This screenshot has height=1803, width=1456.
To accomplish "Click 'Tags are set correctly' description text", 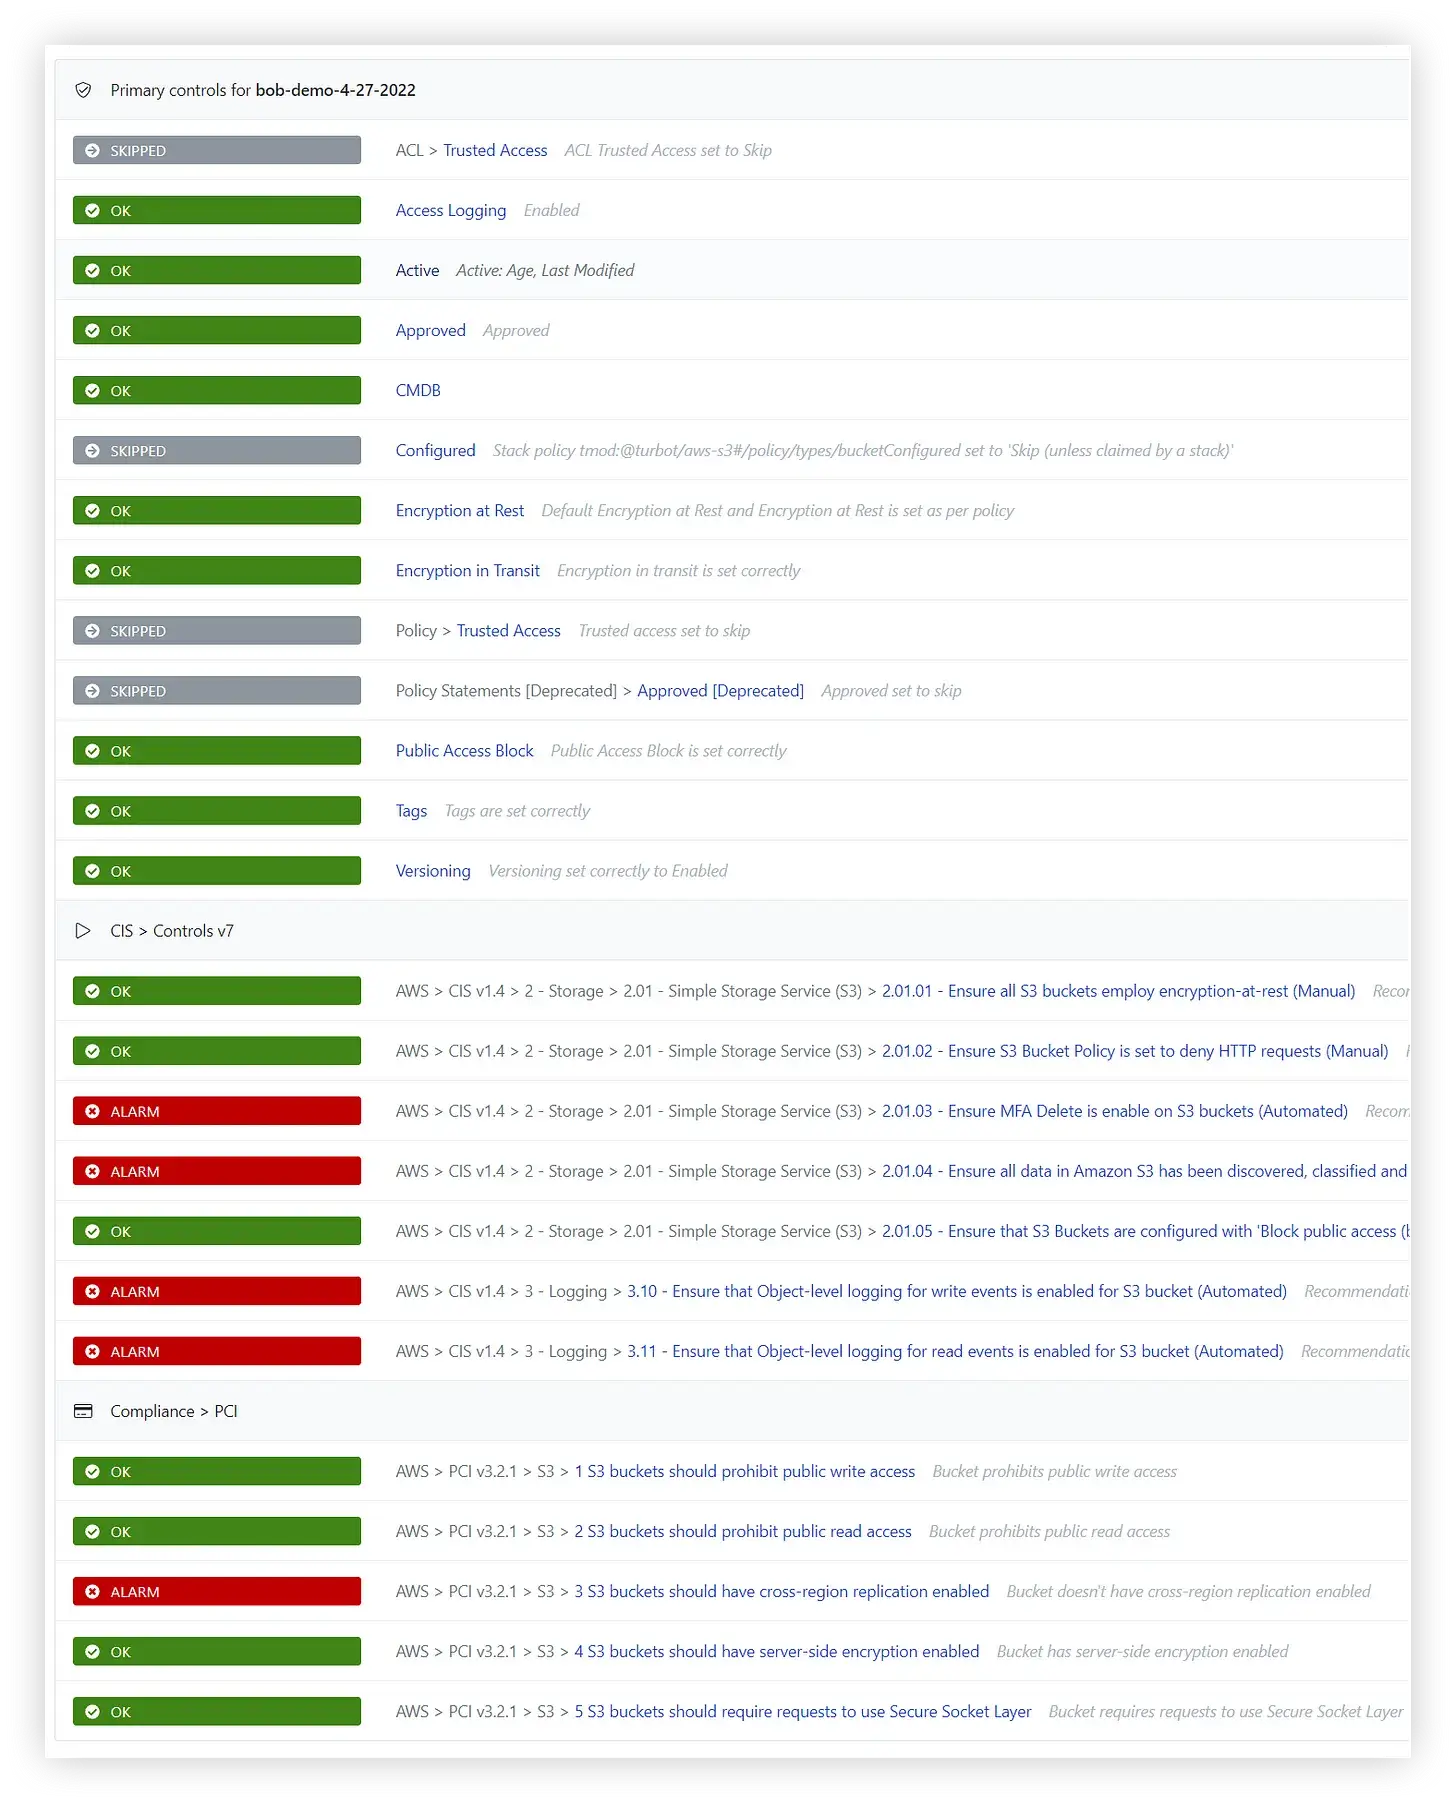I will tap(517, 810).
